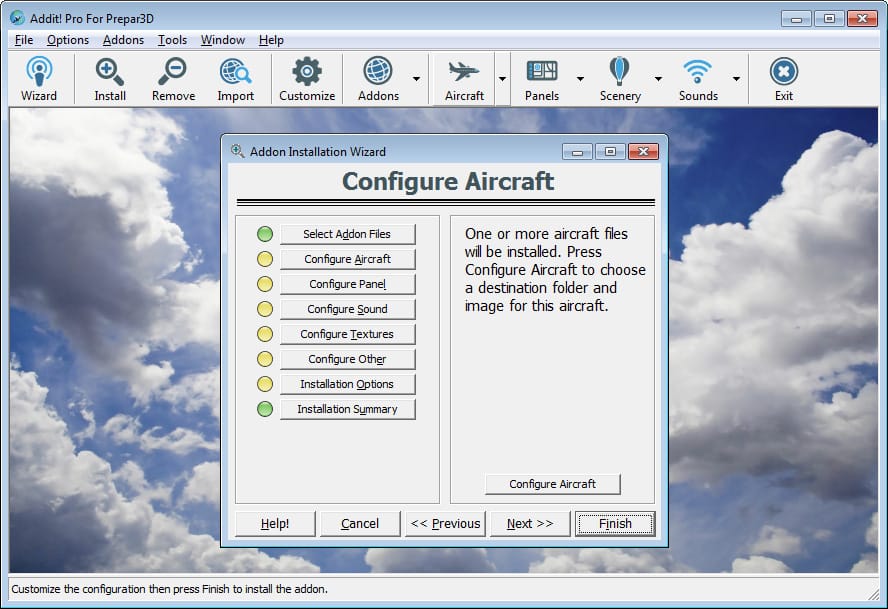
Task: Click the Scenery balloon icon
Action: coord(620,79)
